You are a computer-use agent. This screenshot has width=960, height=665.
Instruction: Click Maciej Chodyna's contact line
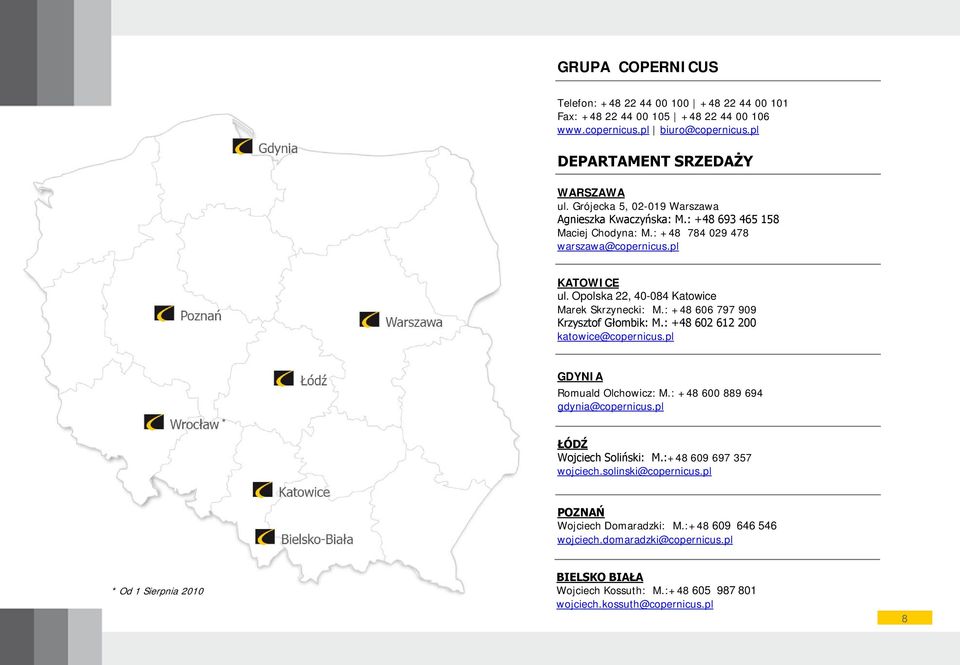tap(653, 233)
